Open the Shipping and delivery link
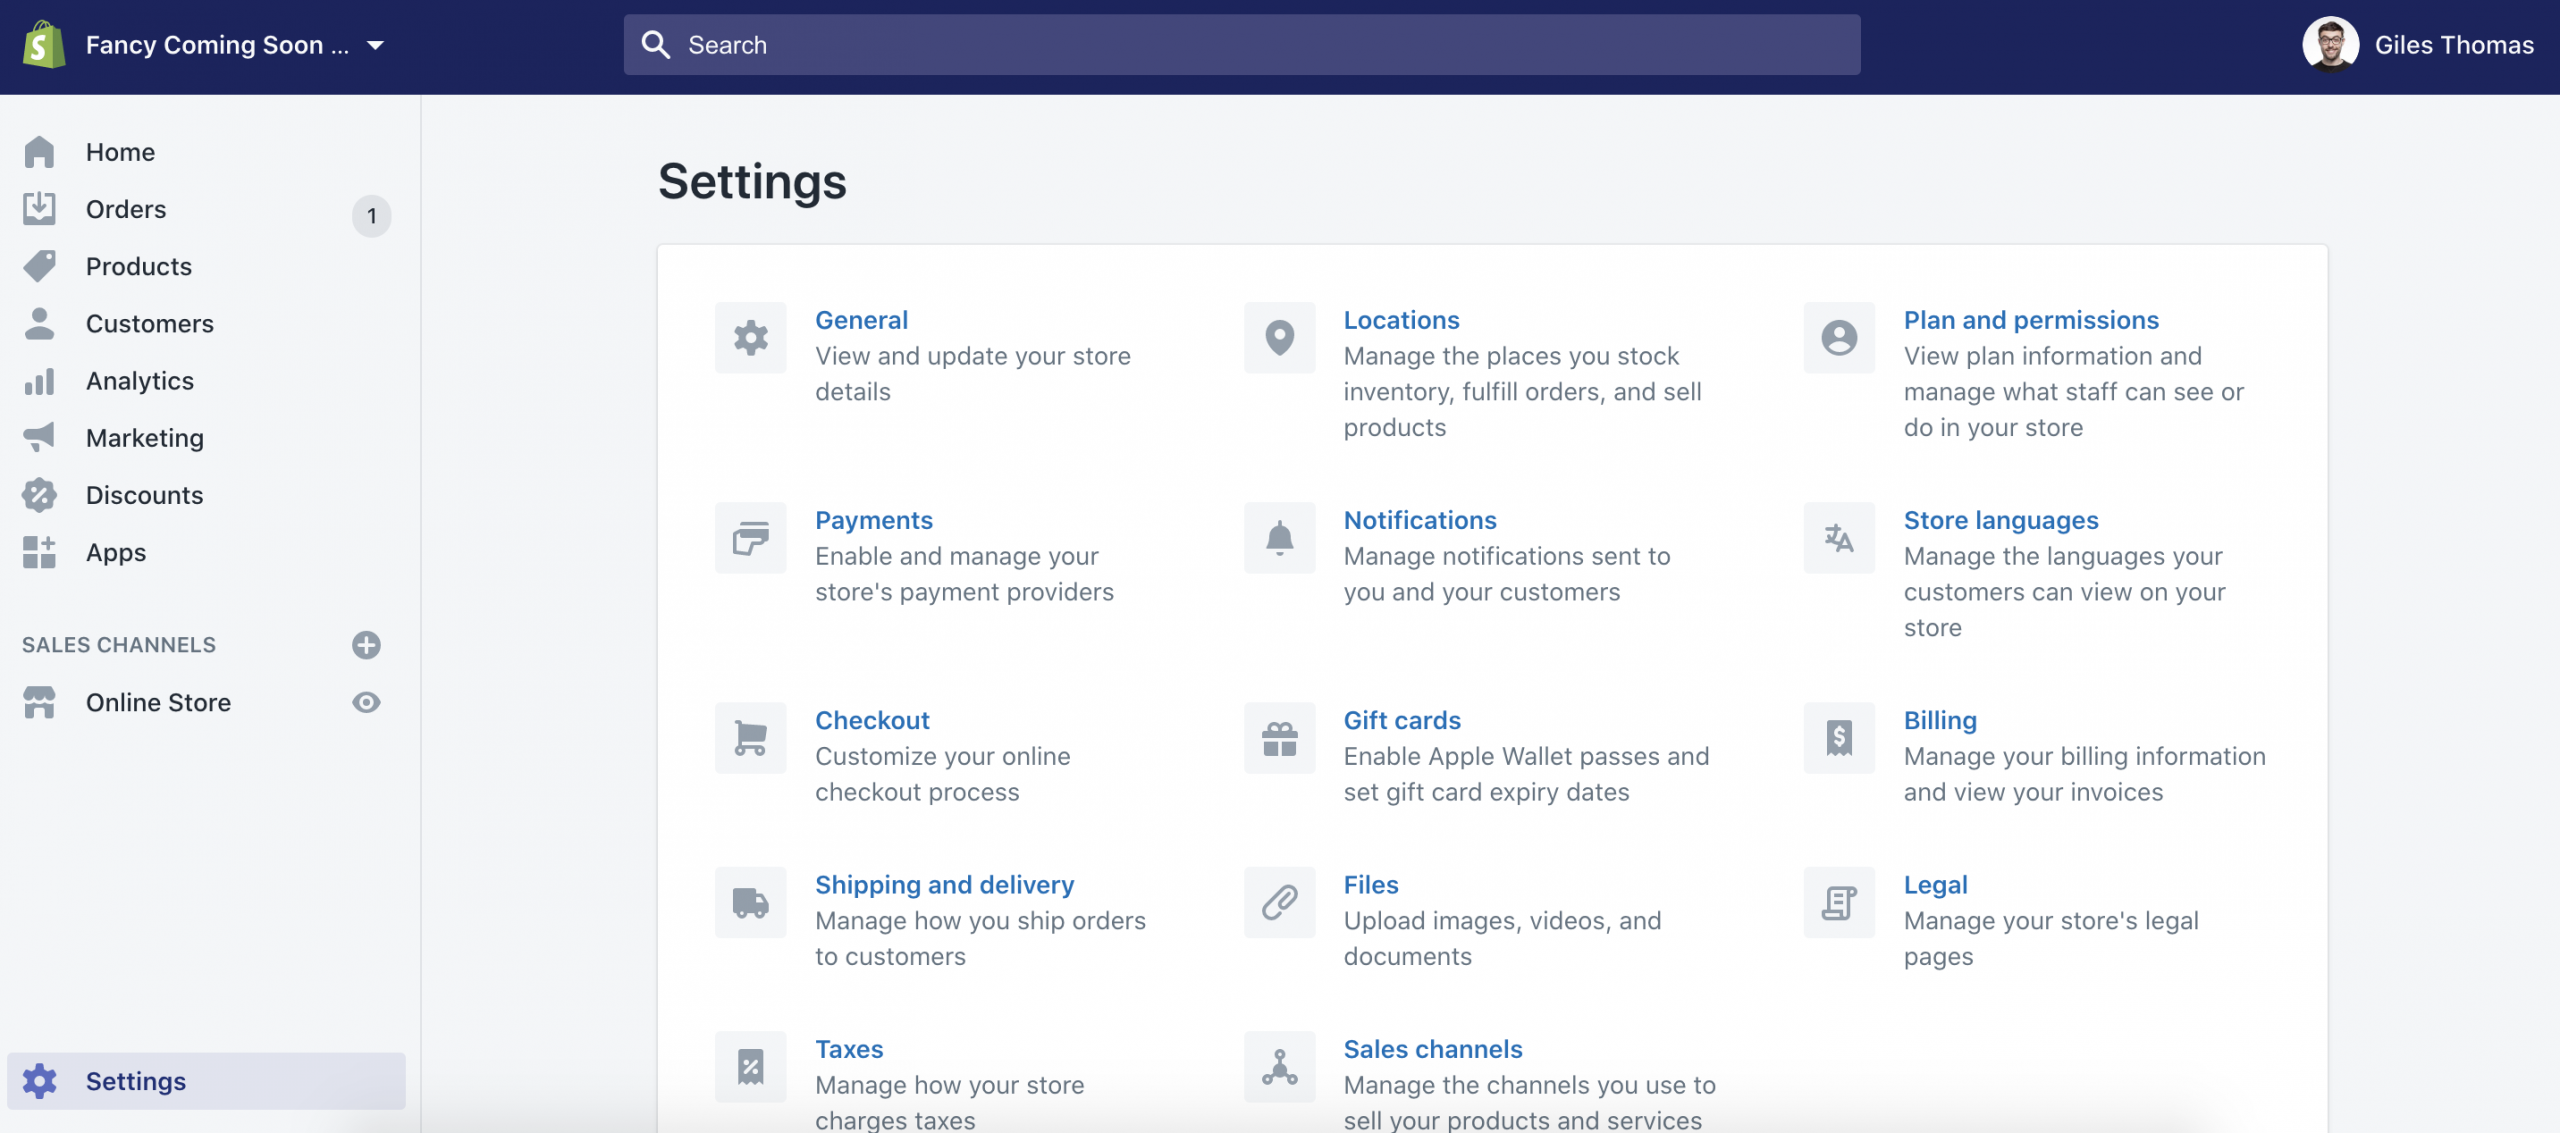 point(944,884)
